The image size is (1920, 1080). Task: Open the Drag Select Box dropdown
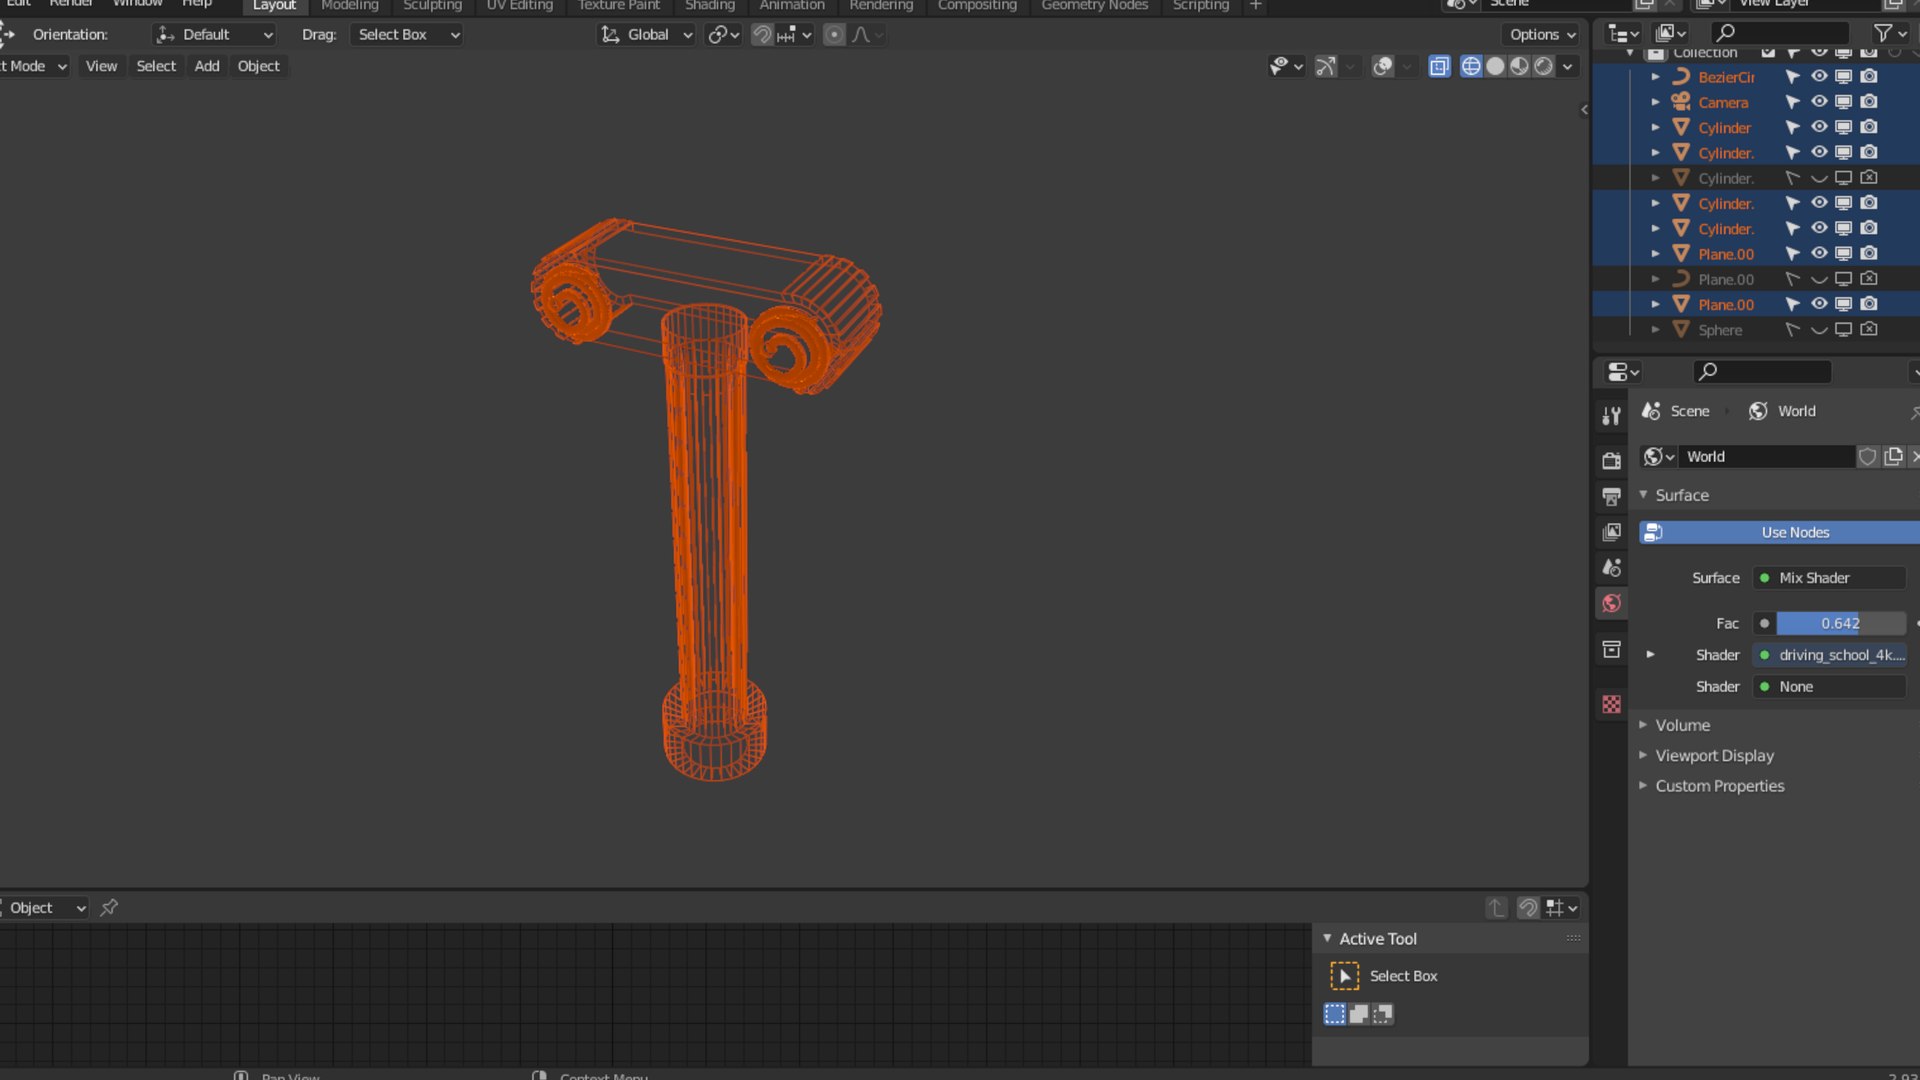pos(407,35)
